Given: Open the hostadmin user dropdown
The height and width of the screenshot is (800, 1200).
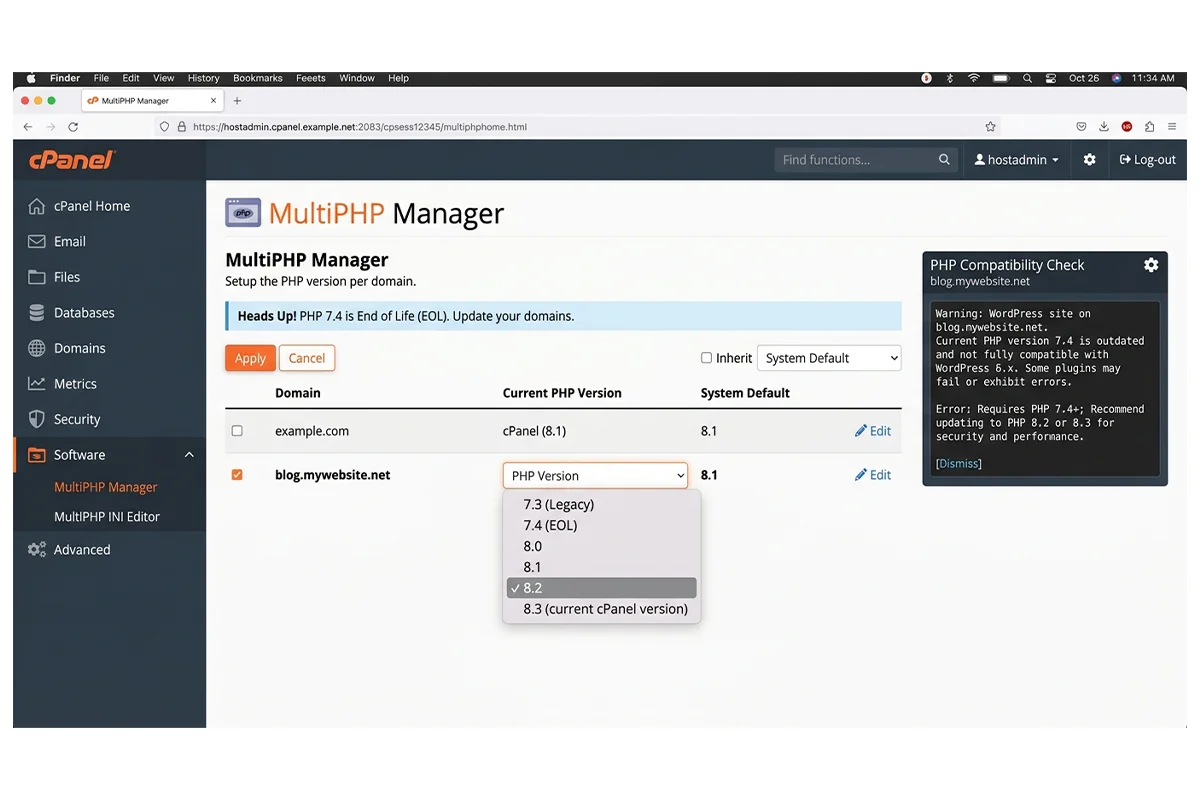Looking at the screenshot, I should pos(1016,160).
